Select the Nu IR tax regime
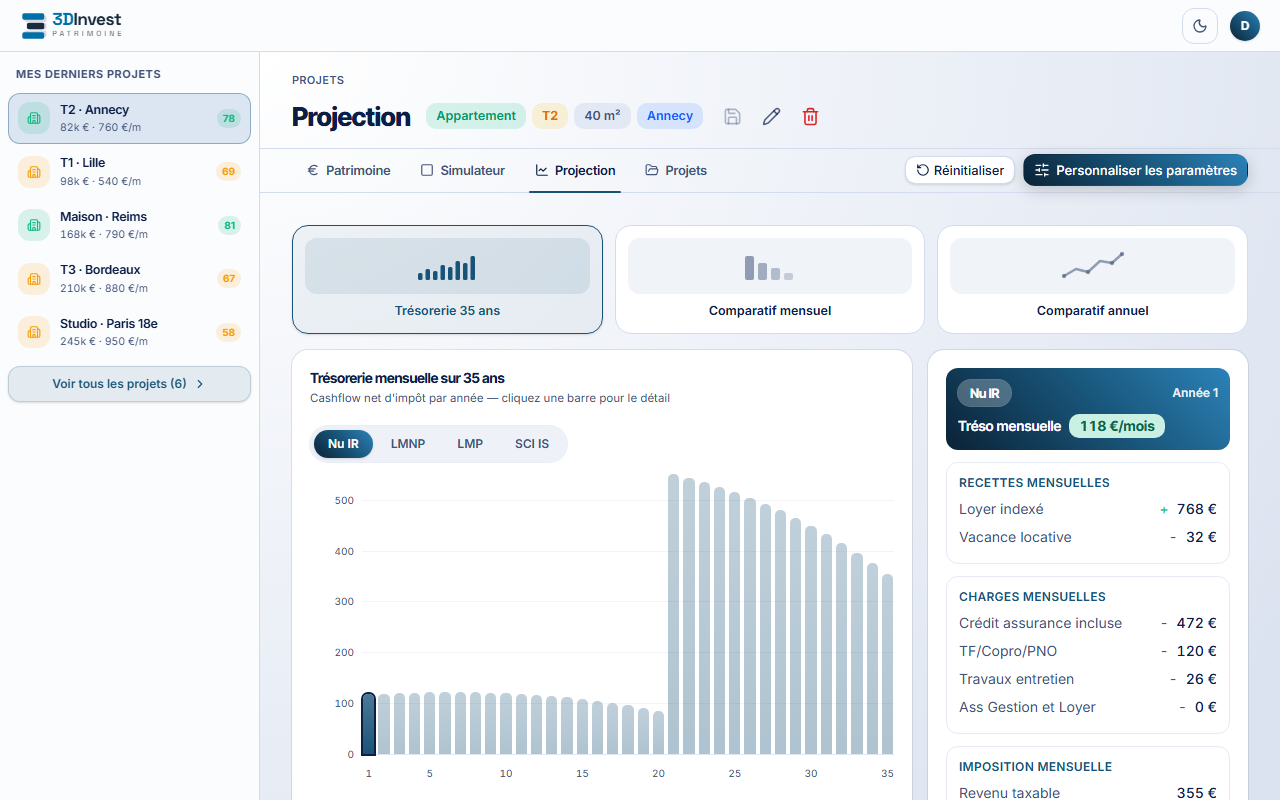Image resolution: width=1280 pixels, height=800 pixels. coord(343,444)
